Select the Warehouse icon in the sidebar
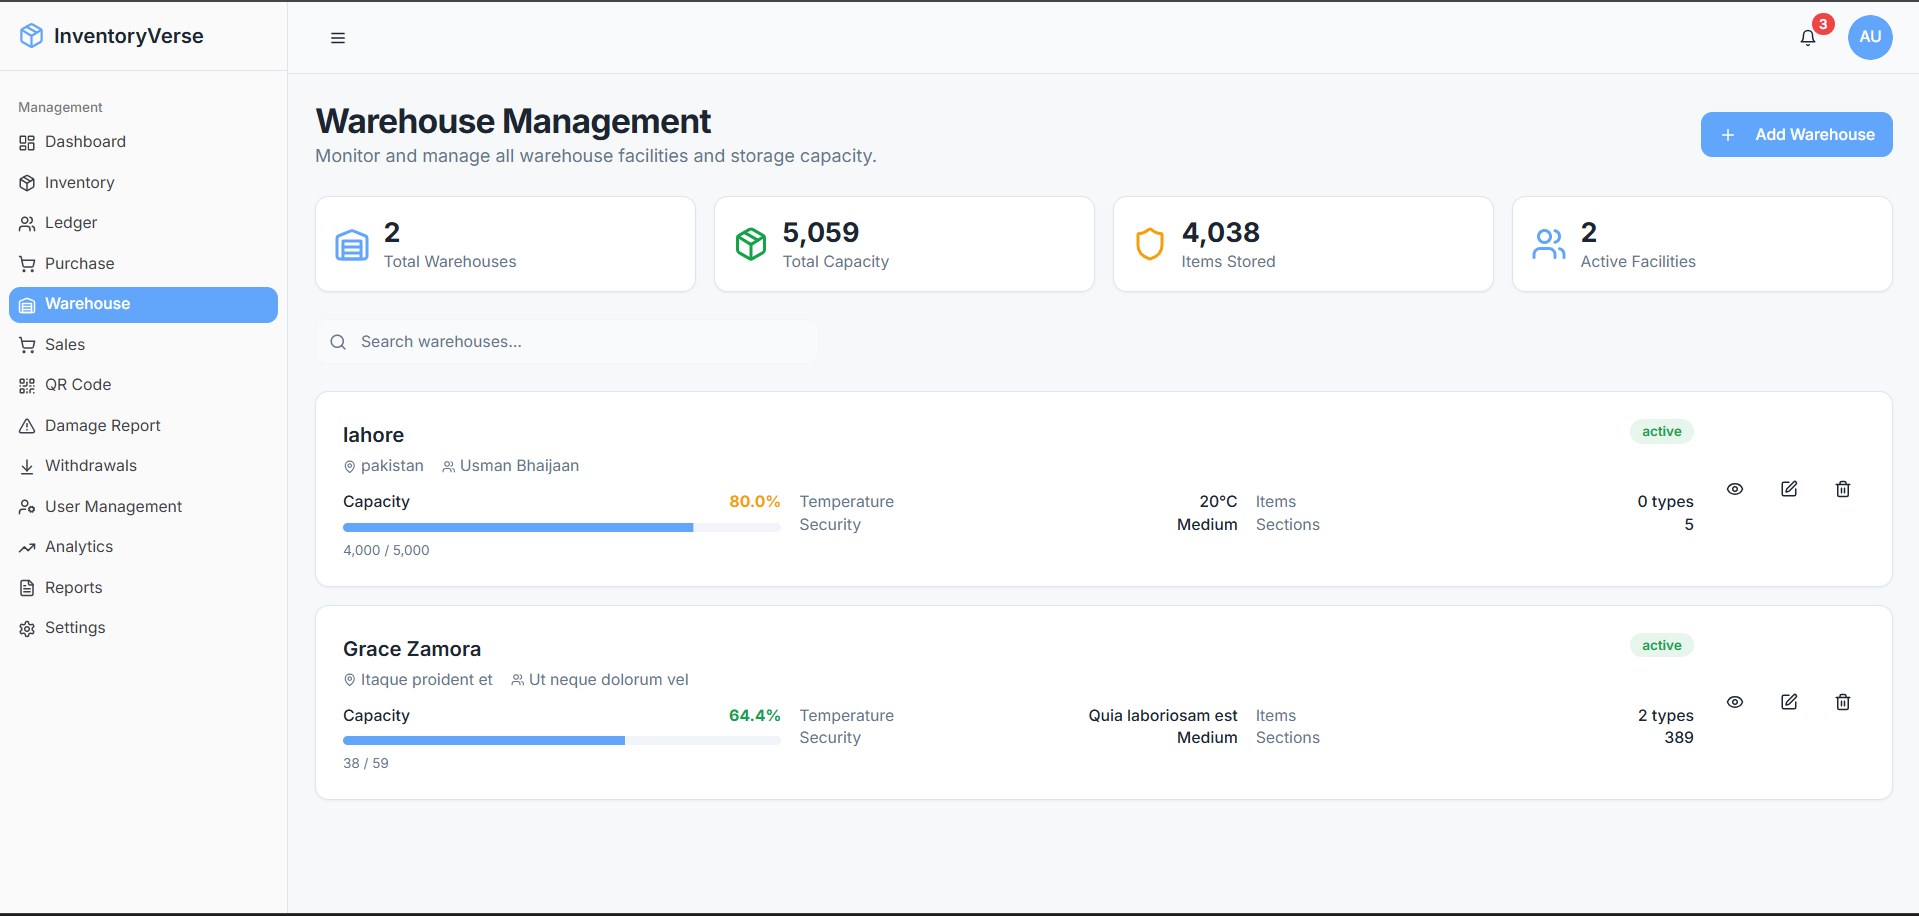Screen dimensions: 1919x916 click(x=26, y=304)
